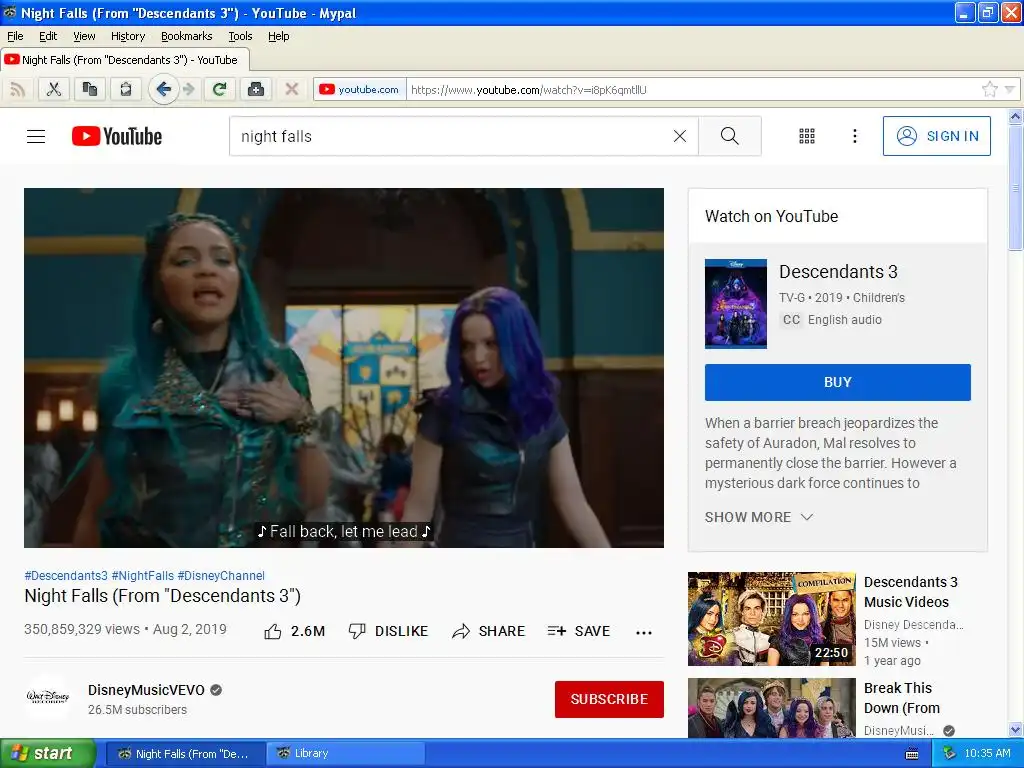Click the YouTube logo

[x=117, y=136]
